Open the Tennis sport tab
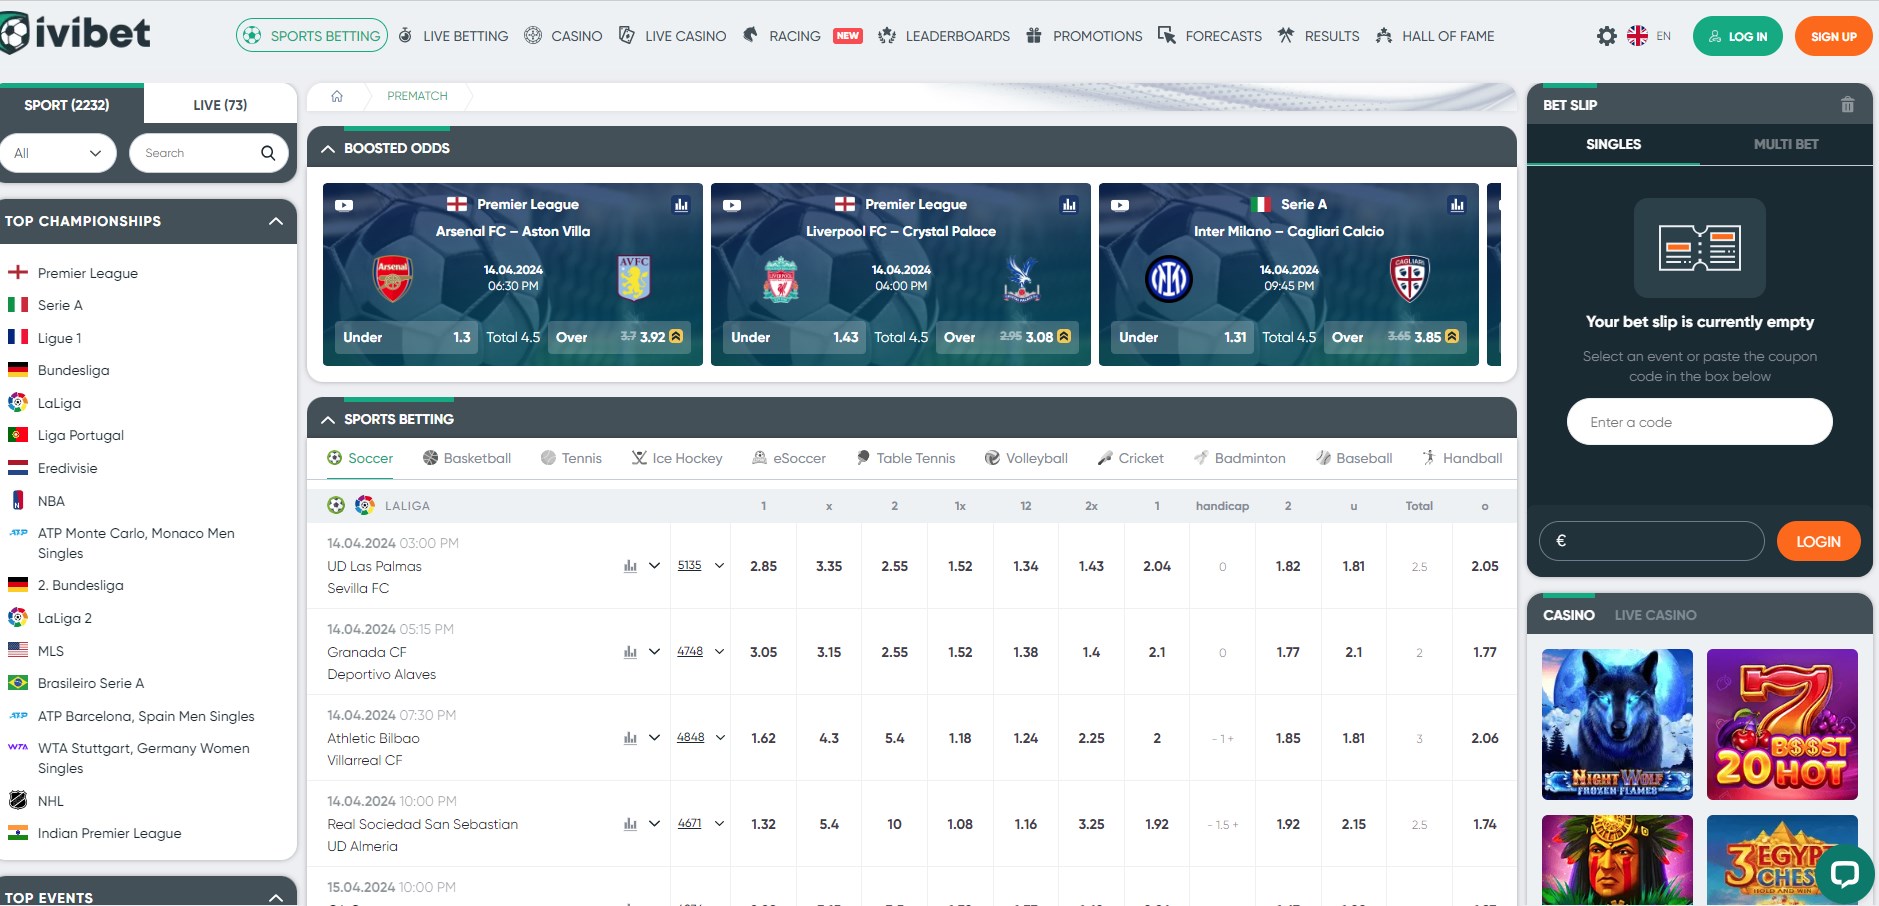 coord(571,458)
